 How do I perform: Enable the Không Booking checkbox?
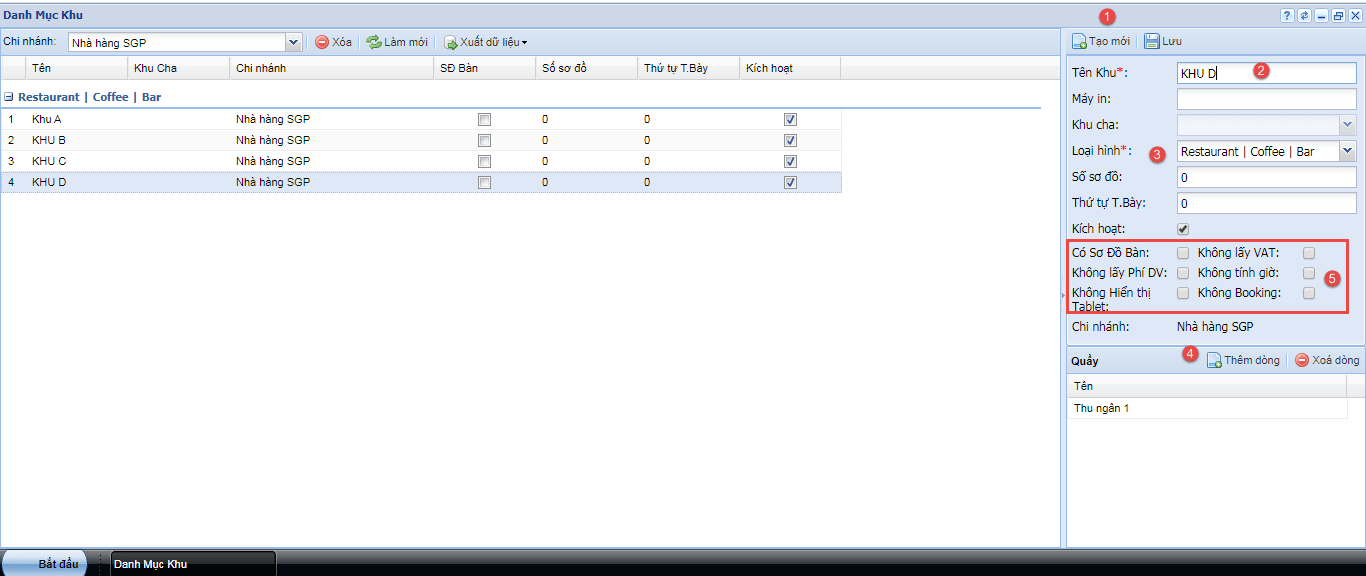click(x=1309, y=293)
